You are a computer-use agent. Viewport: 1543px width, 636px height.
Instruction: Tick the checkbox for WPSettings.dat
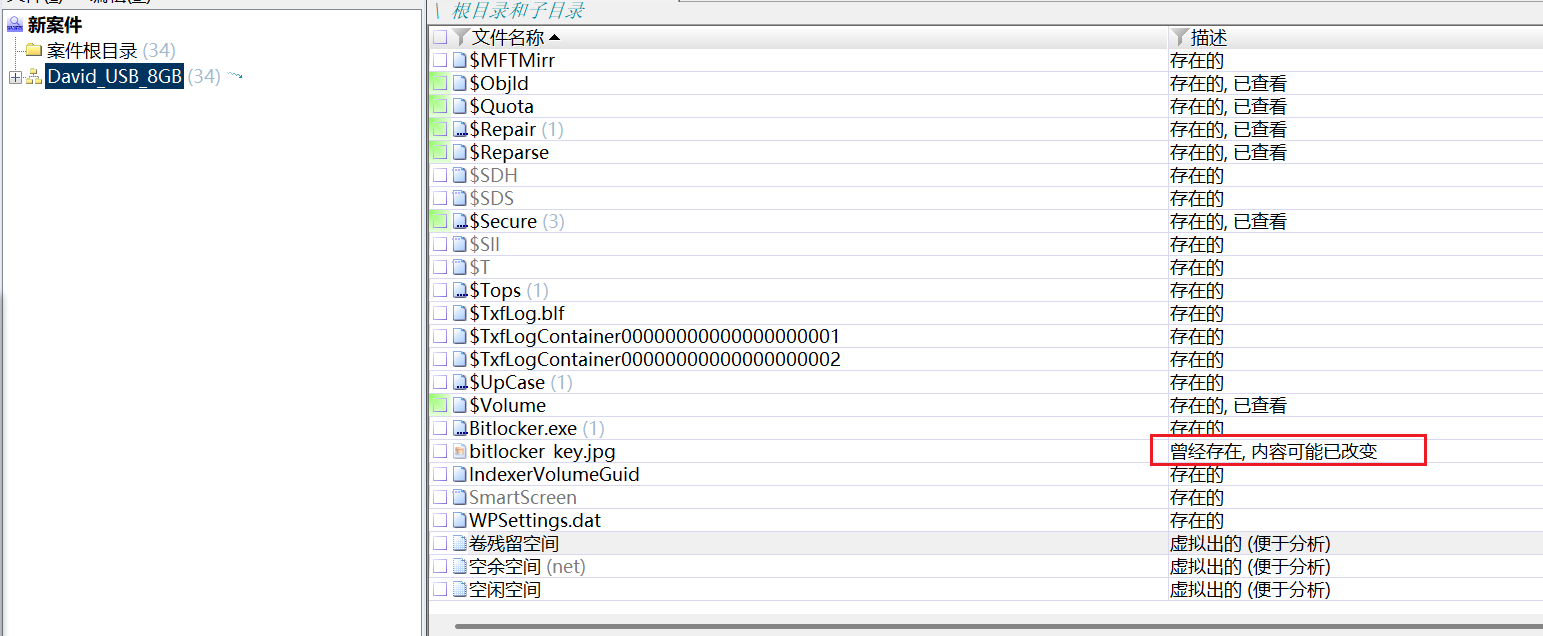[440, 521]
